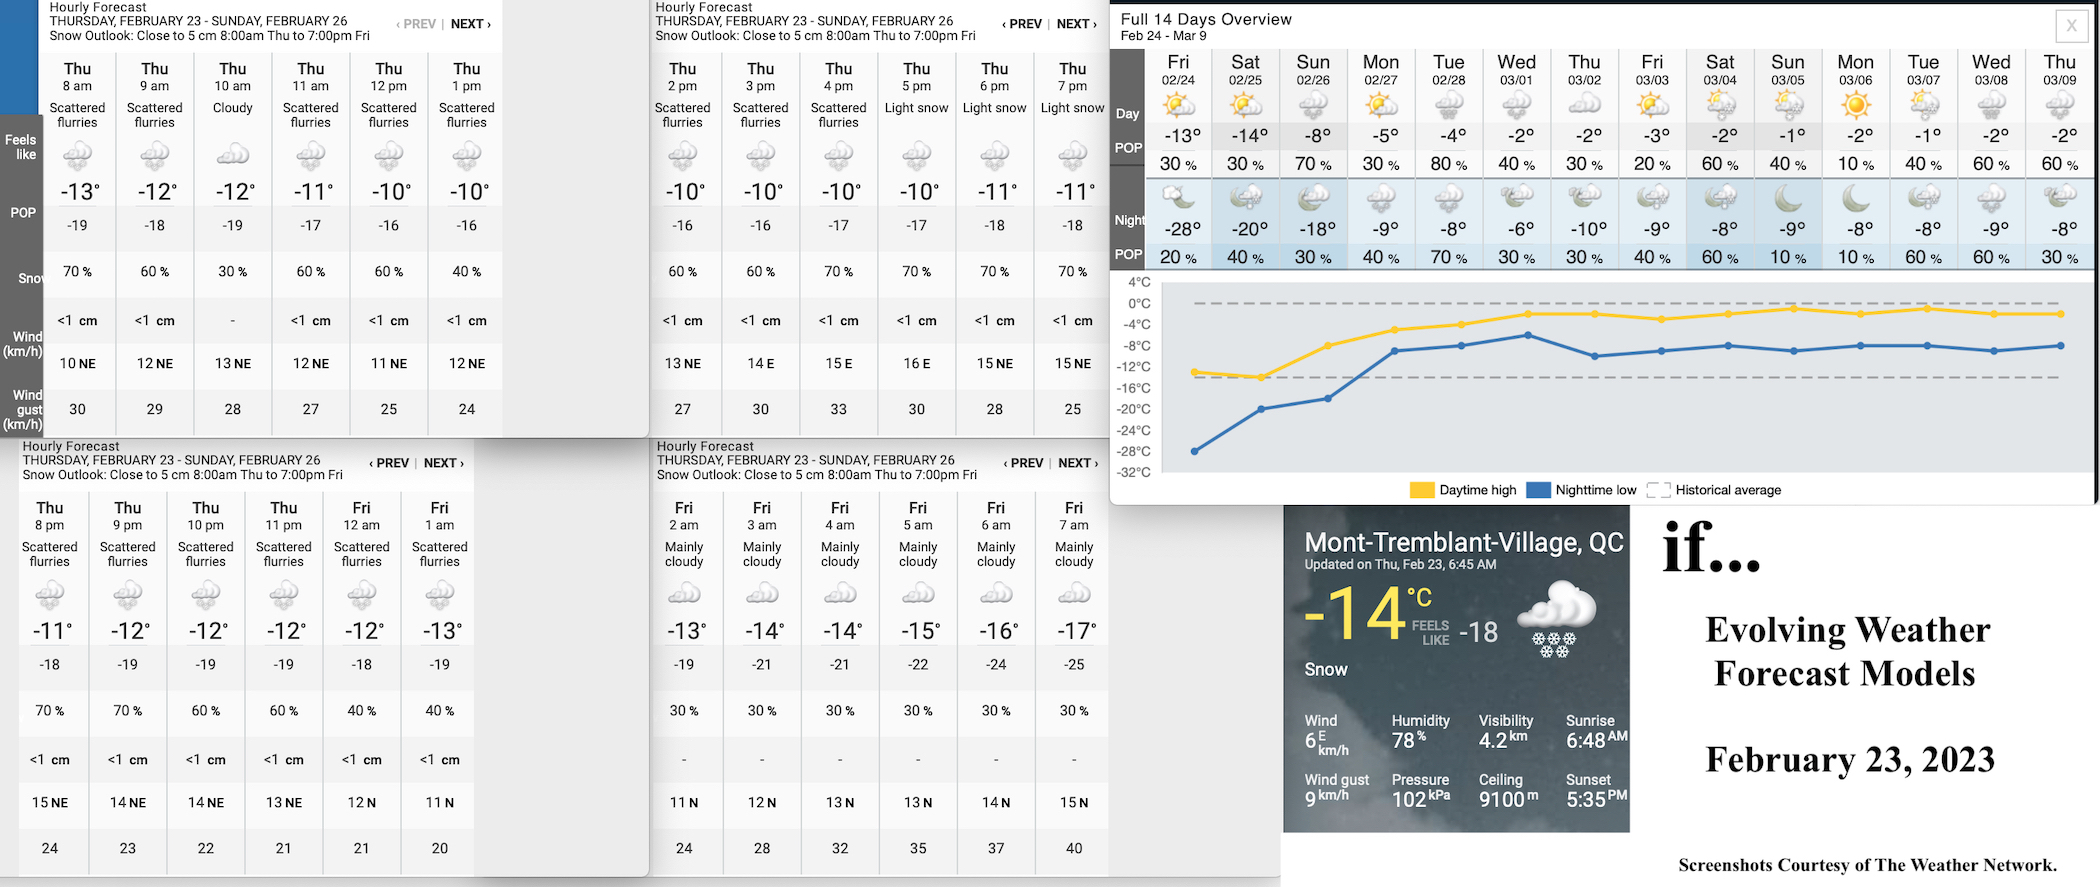
Task: Click the Fri 12 am flurries icon
Action: 362,595
